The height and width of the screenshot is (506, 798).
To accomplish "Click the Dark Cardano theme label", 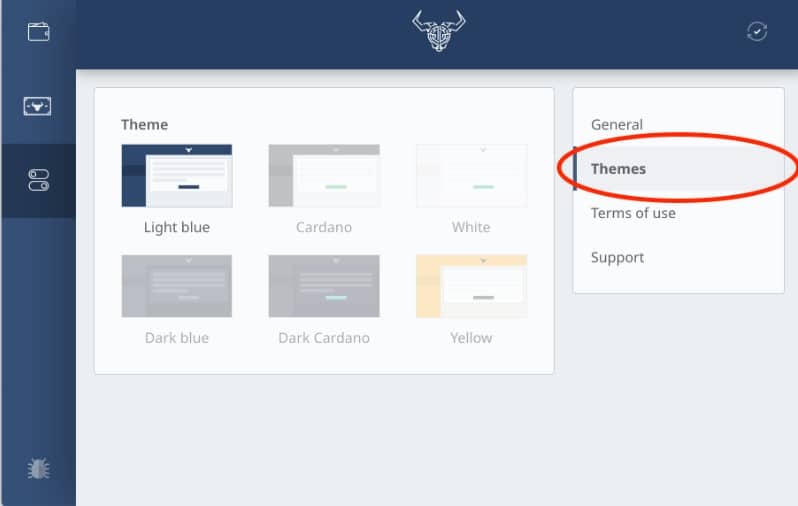I will (x=324, y=338).
